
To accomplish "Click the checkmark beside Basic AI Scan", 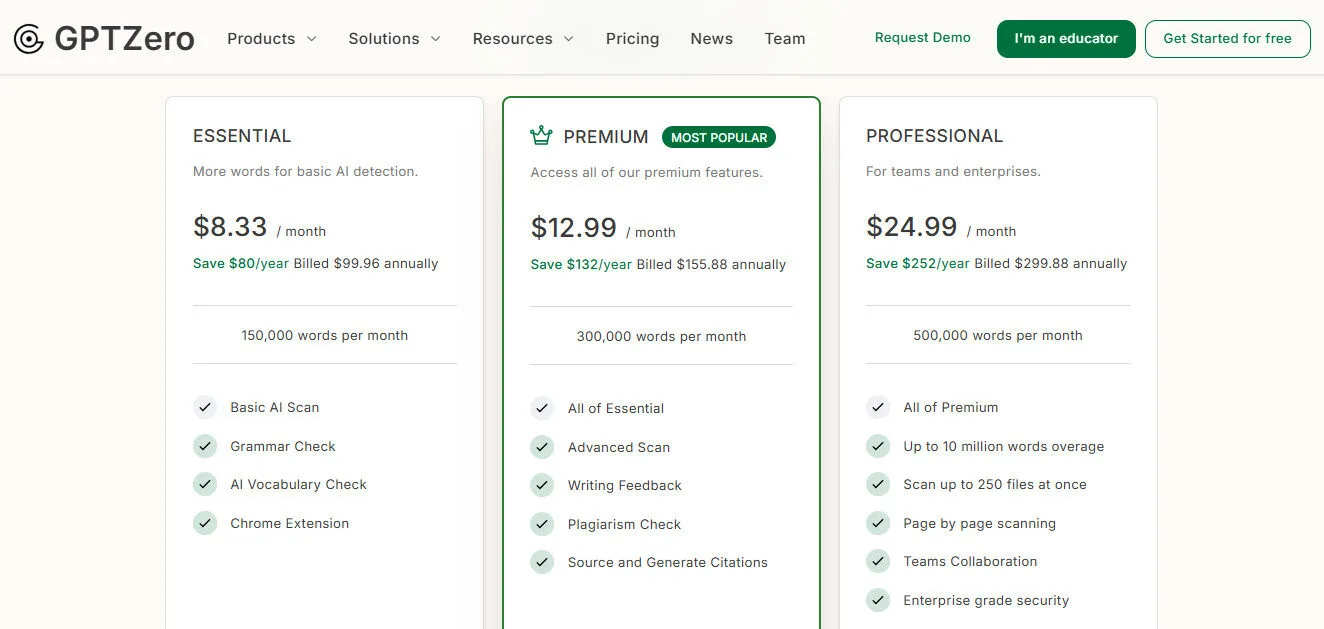I will click(205, 407).
